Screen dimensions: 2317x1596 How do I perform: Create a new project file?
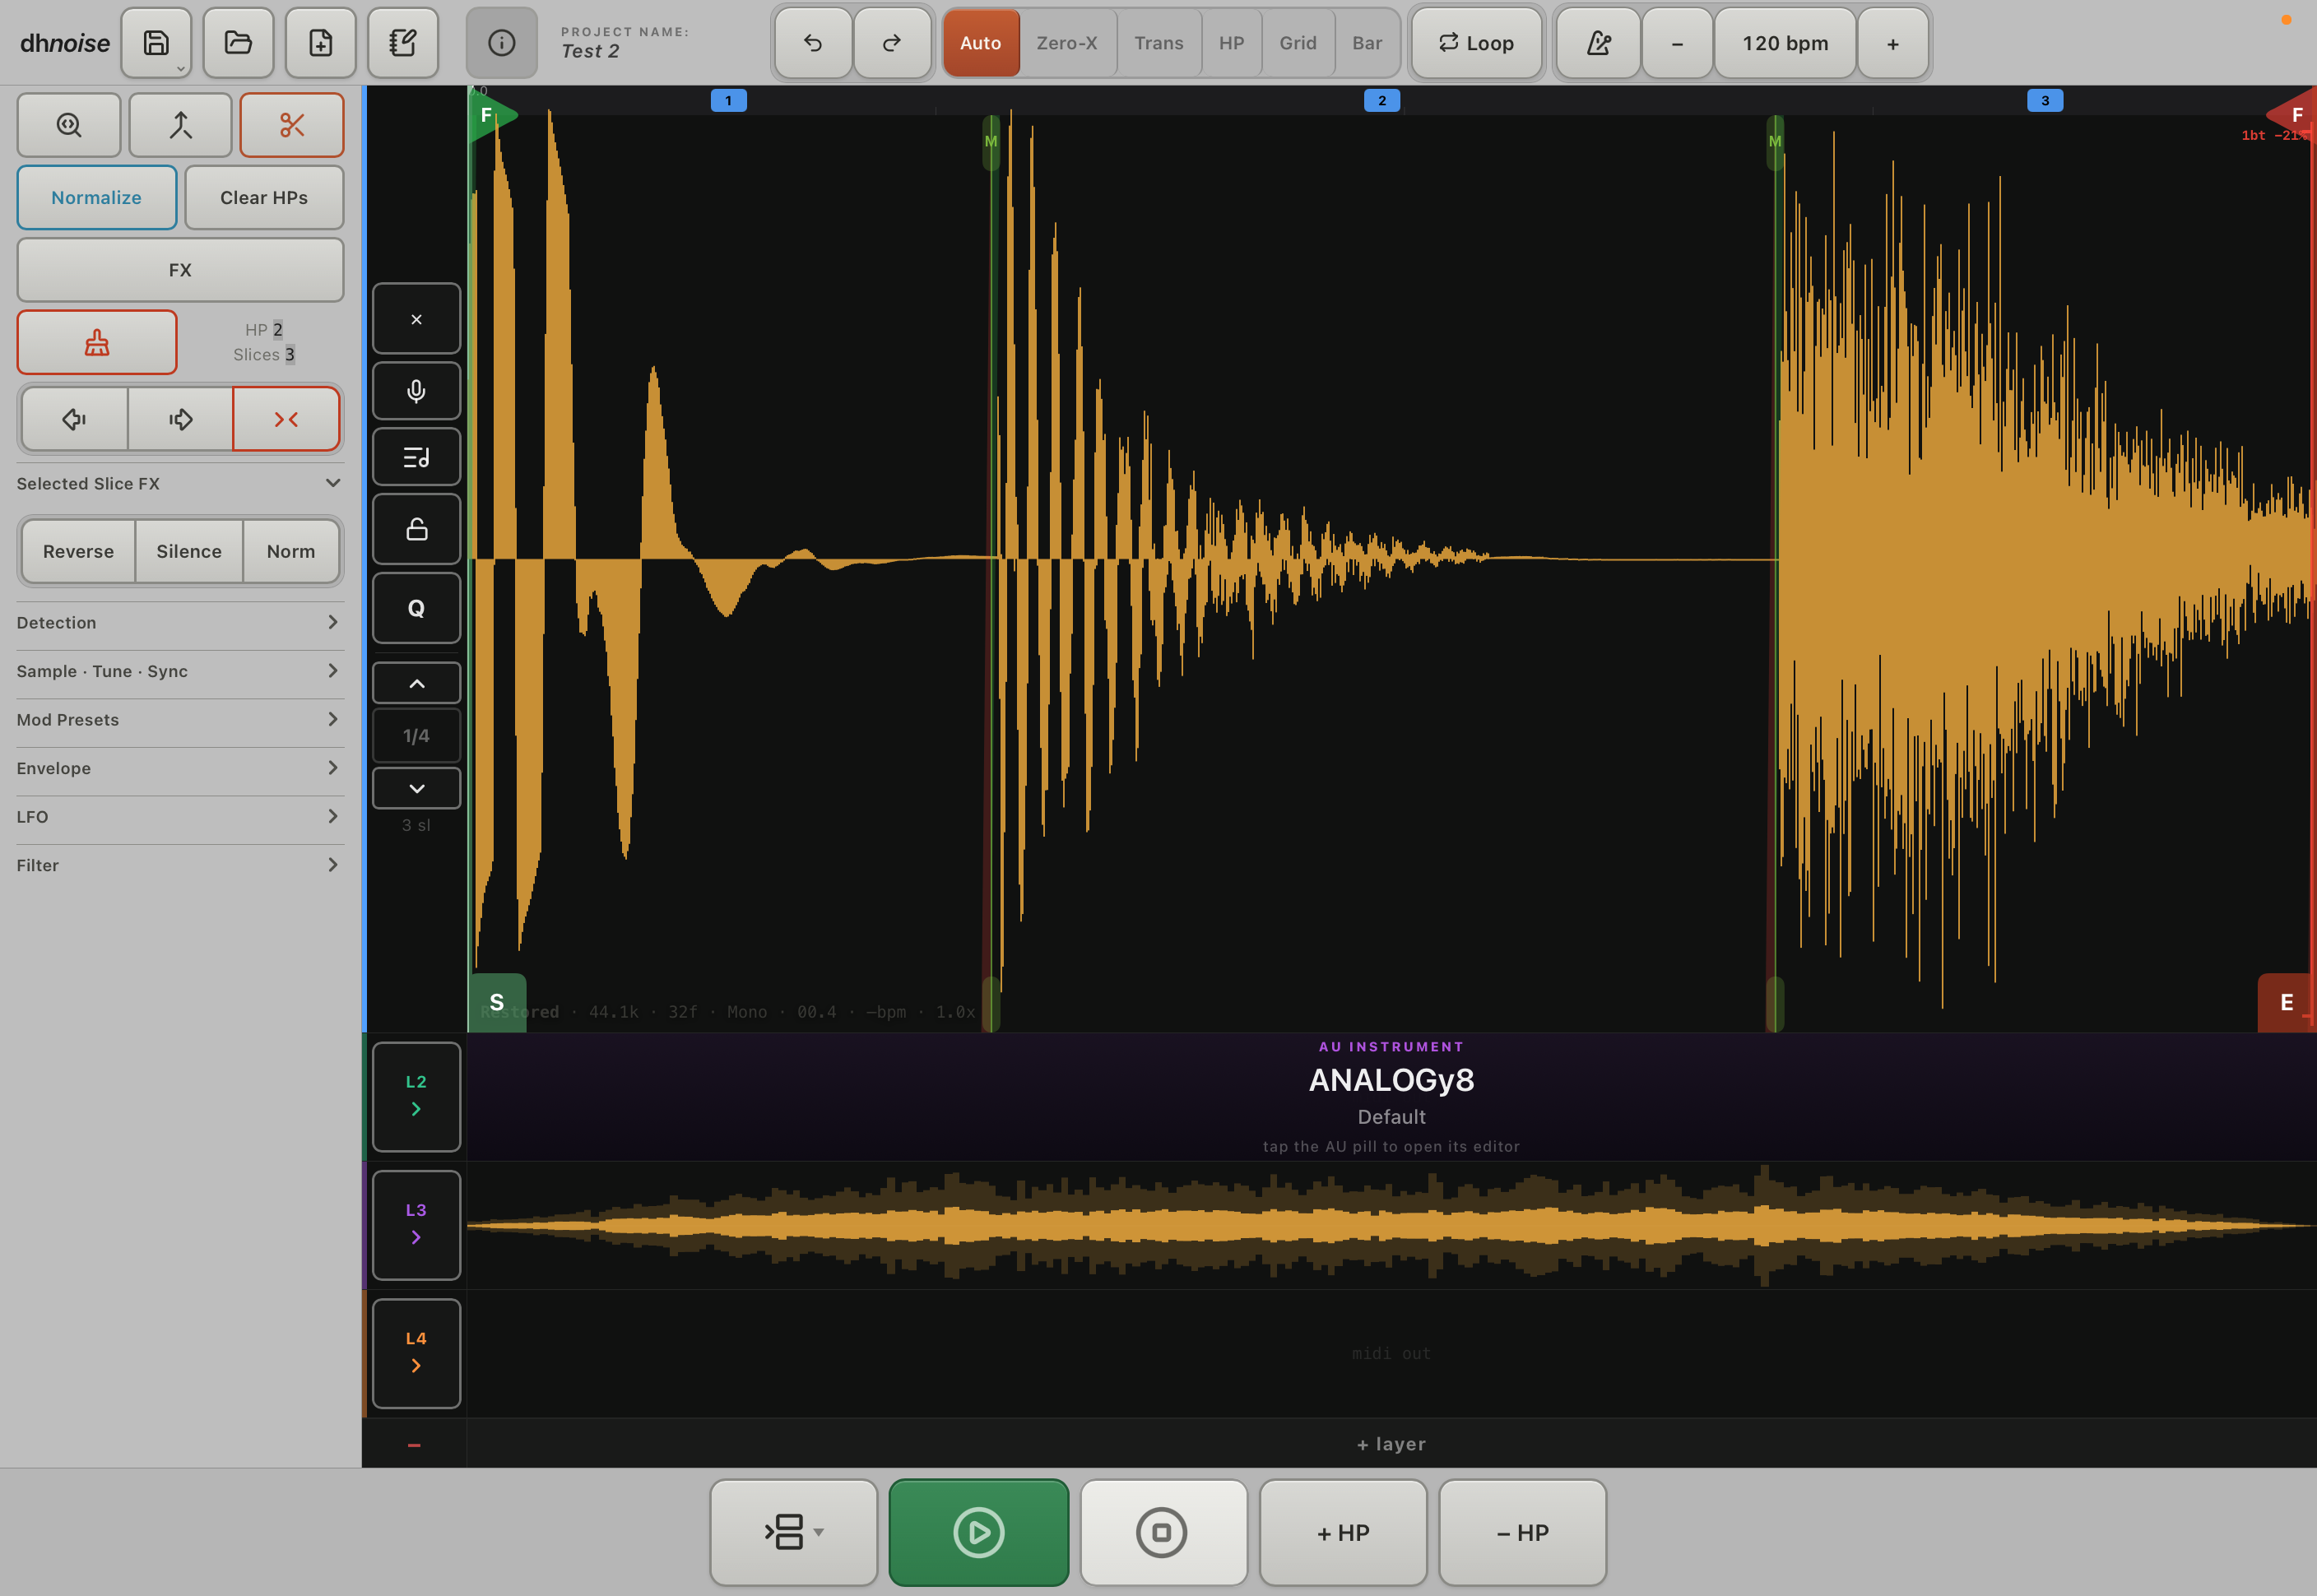[320, 43]
